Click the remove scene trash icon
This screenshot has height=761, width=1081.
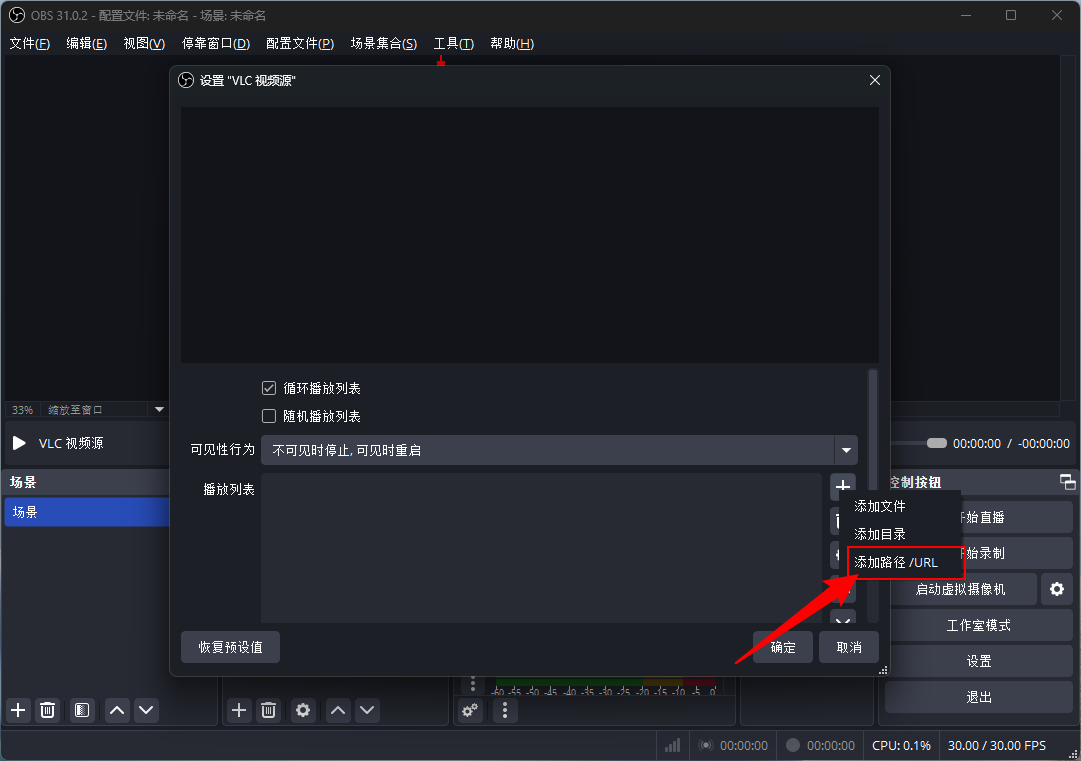[47, 710]
